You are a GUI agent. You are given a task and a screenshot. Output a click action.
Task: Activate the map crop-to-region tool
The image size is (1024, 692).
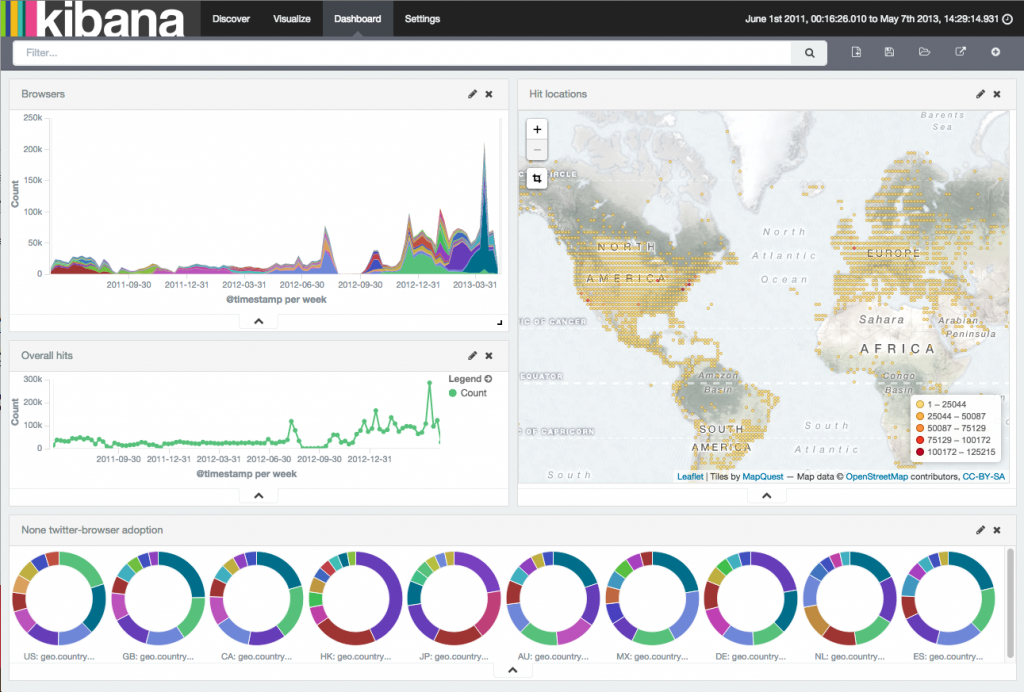(537, 178)
